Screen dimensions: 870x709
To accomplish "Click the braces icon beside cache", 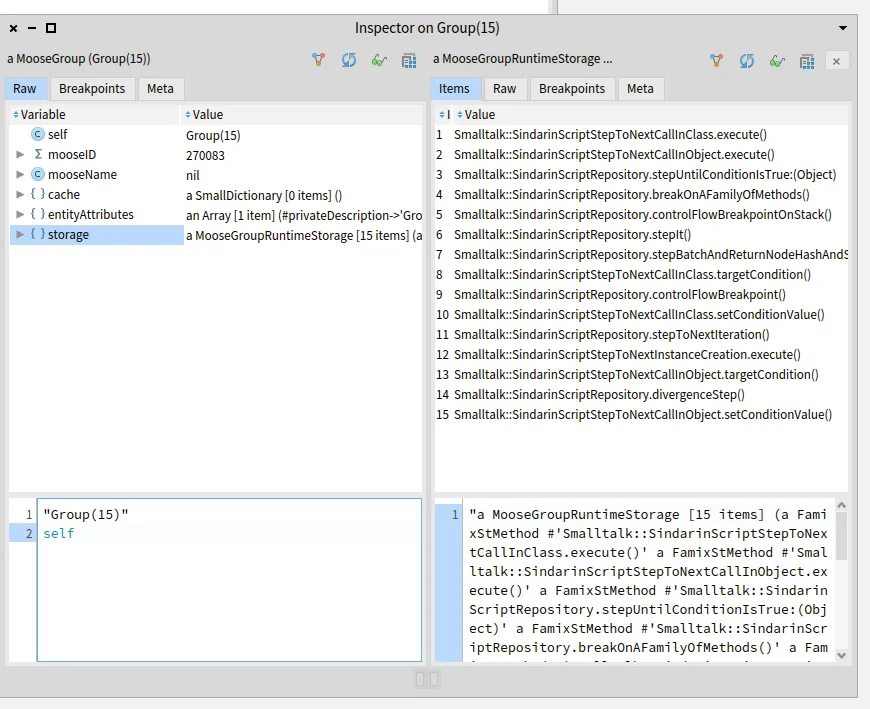I will pyautogui.click(x=37, y=194).
